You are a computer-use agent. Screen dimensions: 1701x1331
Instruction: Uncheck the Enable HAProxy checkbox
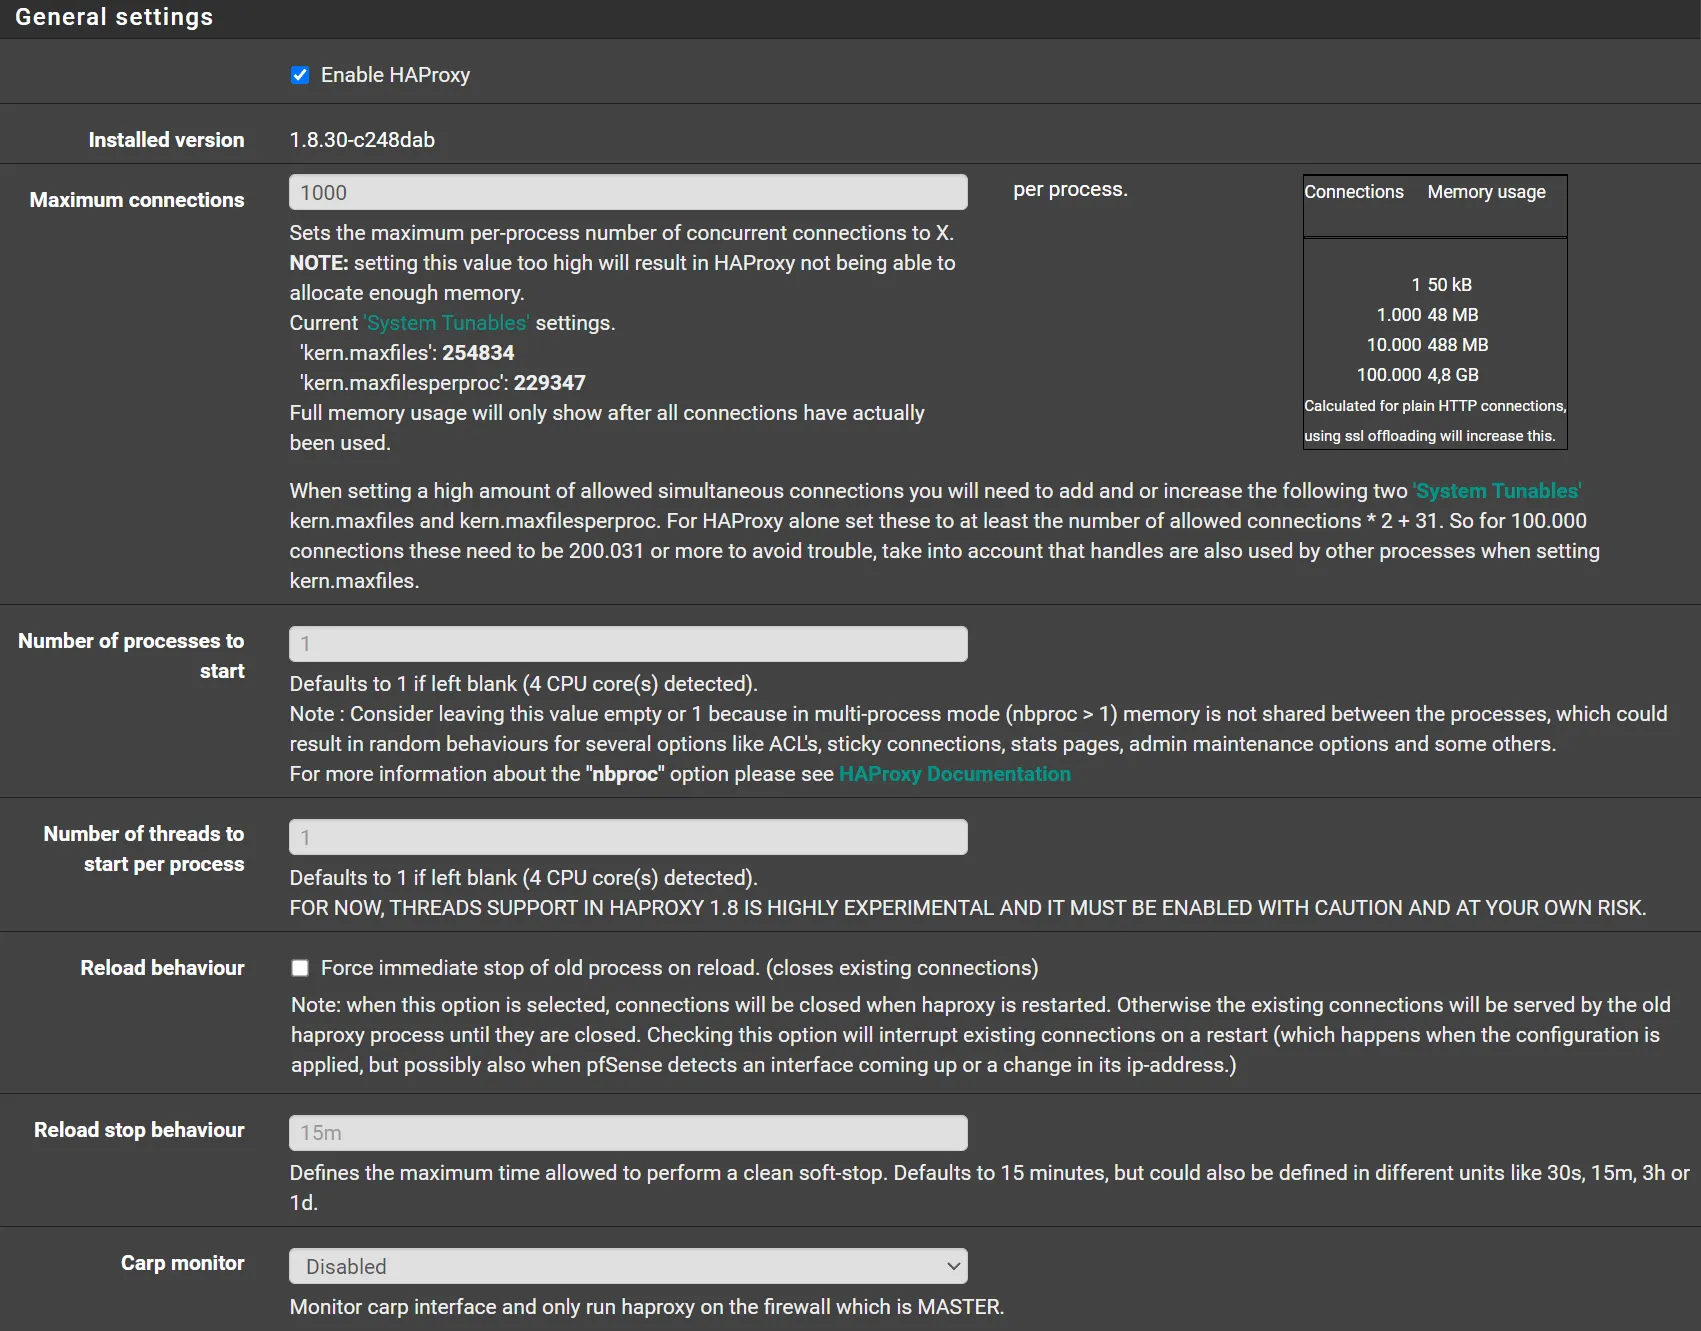click(x=300, y=75)
